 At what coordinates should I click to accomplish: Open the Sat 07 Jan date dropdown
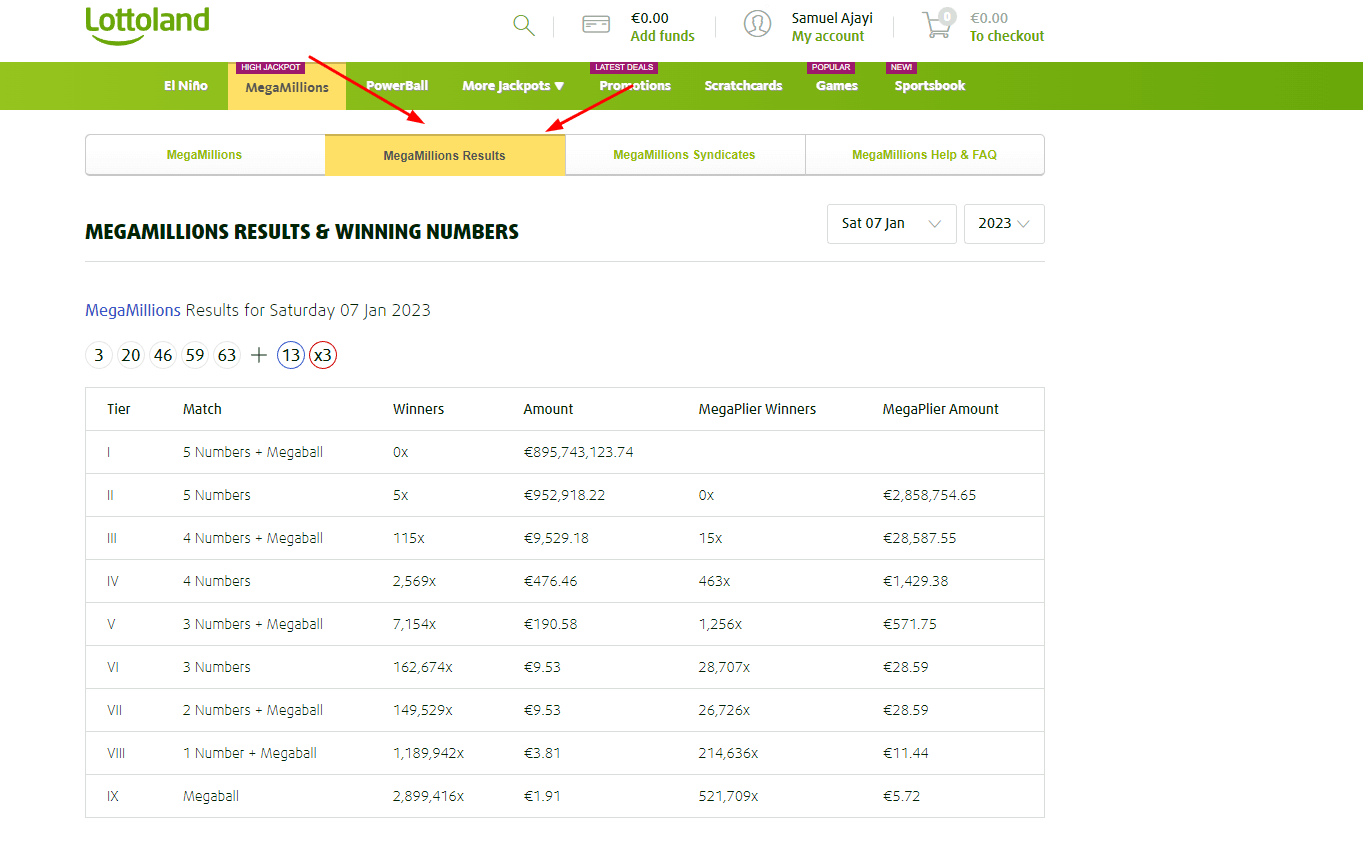click(x=892, y=224)
